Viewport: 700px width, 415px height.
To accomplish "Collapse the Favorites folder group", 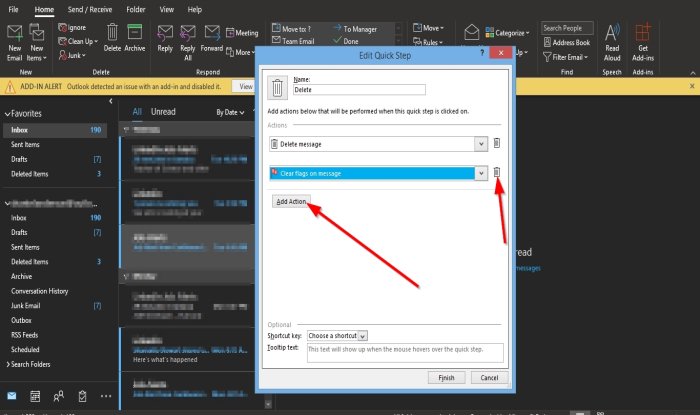I will [5, 115].
